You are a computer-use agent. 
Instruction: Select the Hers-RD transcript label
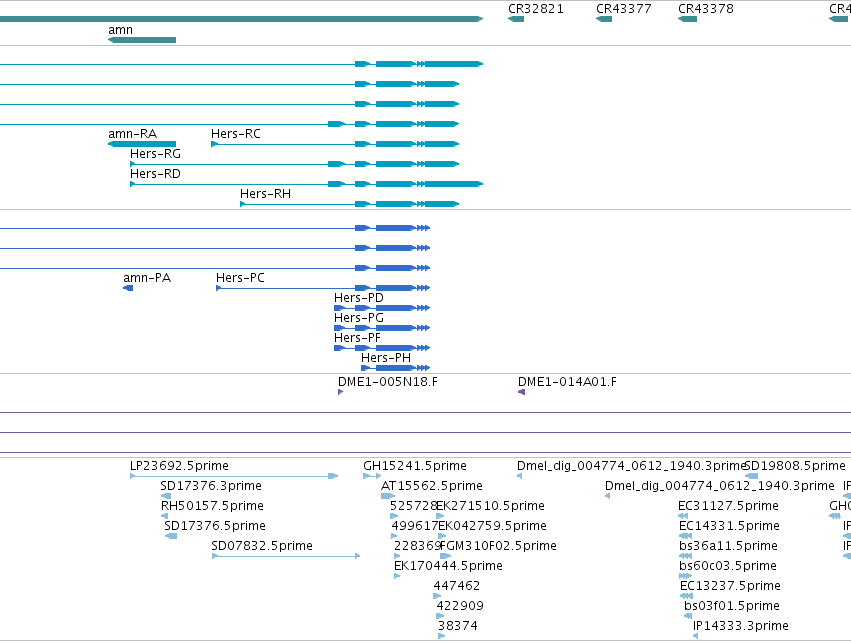(155, 174)
